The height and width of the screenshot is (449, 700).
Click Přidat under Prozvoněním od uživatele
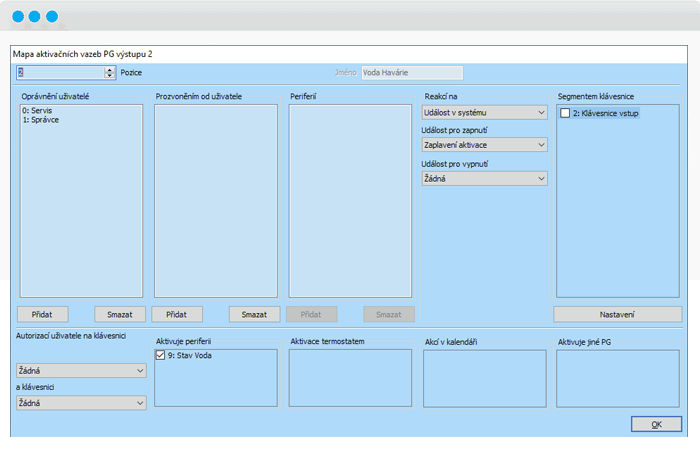(177, 314)
